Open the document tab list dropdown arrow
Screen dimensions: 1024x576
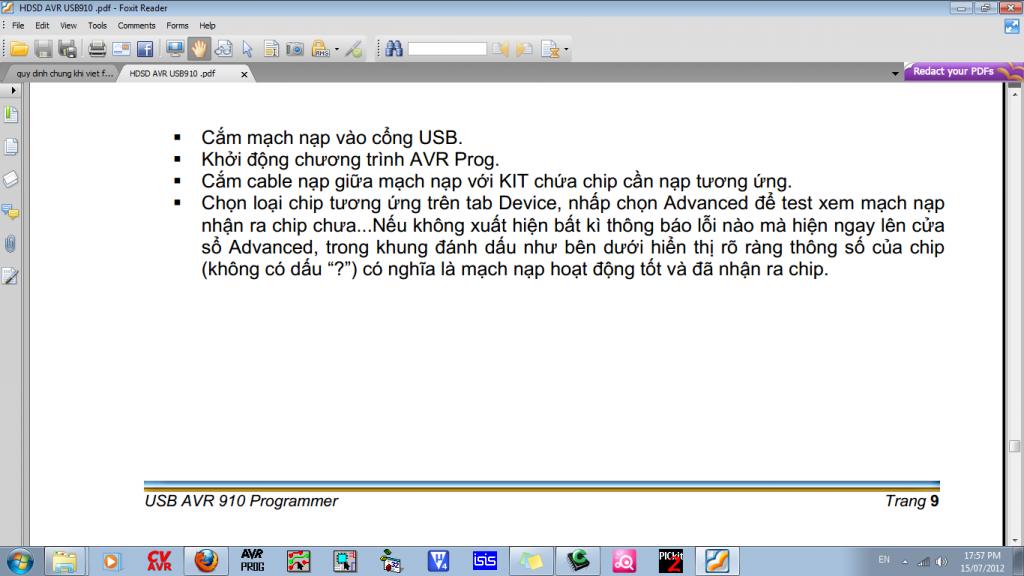(895, 73)
